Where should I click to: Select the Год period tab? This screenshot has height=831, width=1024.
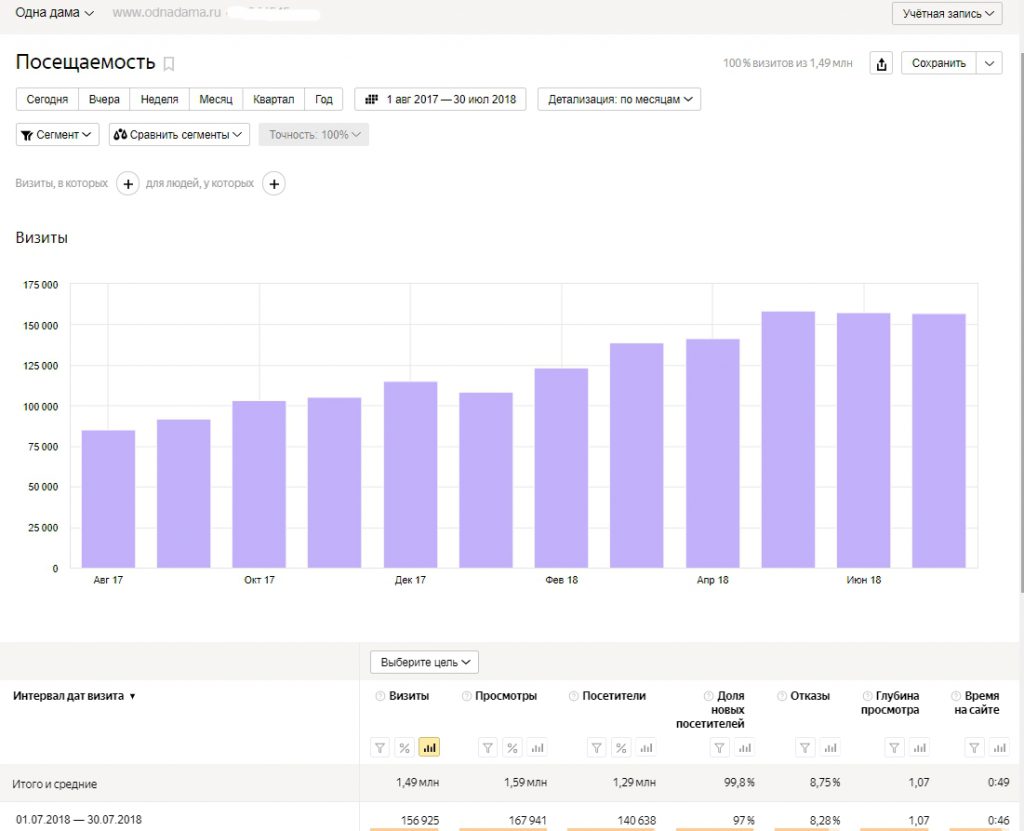323,99
